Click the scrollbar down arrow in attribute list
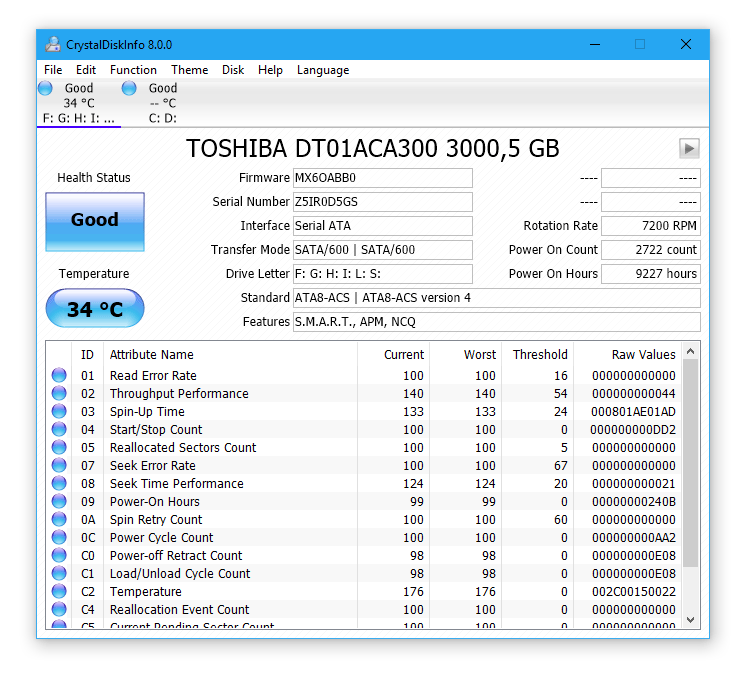Image resolution: width=747 pixels, height=678 pixels. [690, 619]
